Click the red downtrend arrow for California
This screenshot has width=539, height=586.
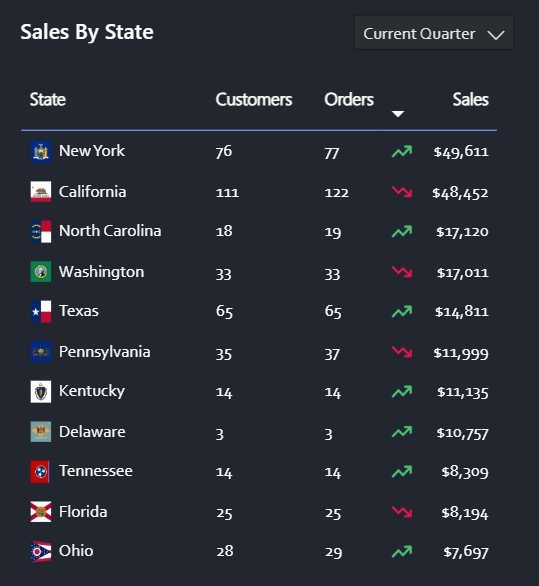click(402, 192)
